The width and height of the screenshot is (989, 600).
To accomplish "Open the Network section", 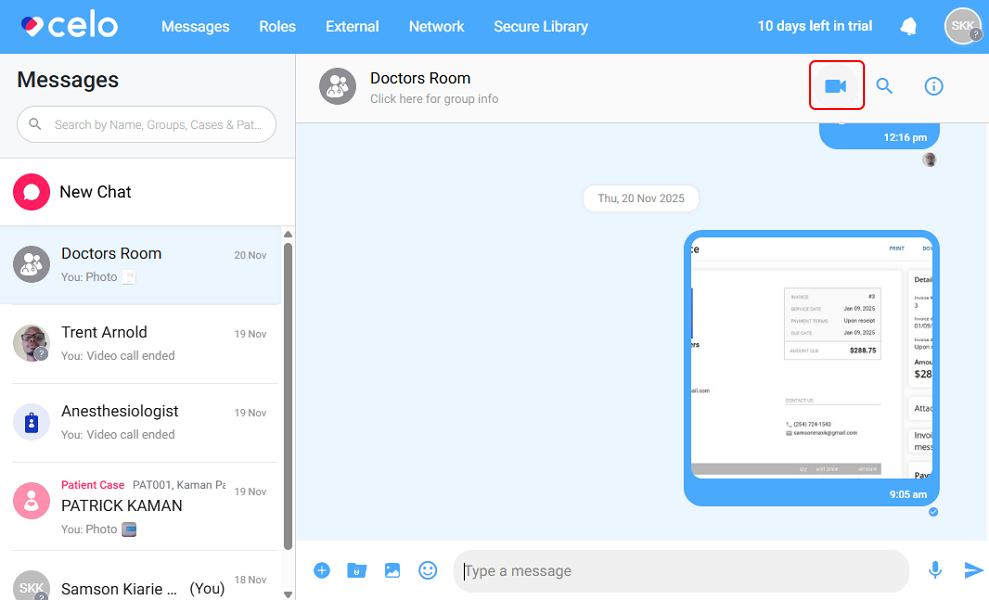I will click(436, 27).
